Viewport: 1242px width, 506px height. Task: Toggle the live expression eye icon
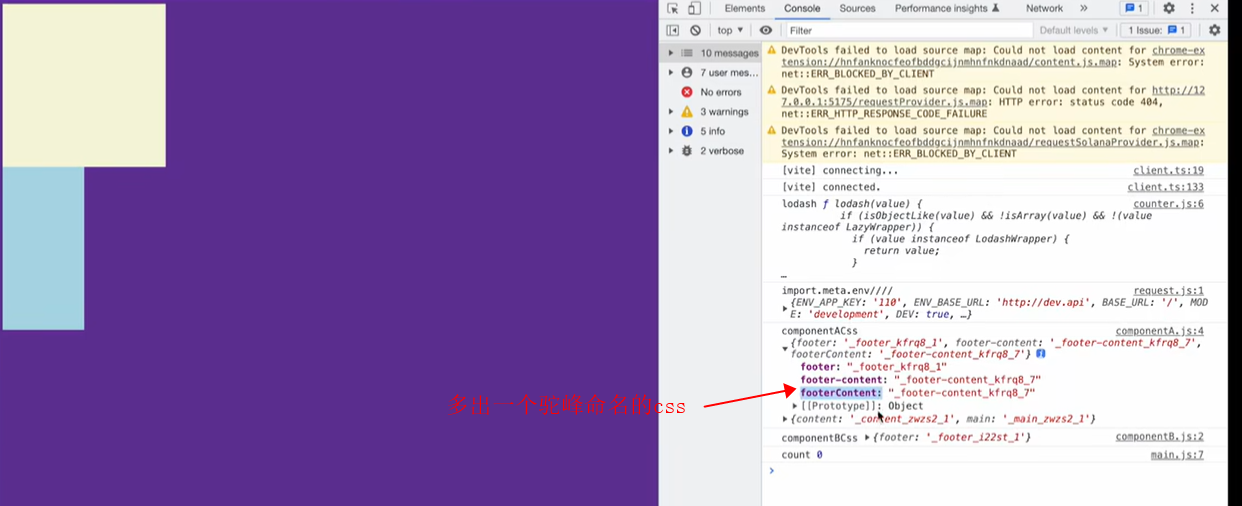click(x=766, y=30)
